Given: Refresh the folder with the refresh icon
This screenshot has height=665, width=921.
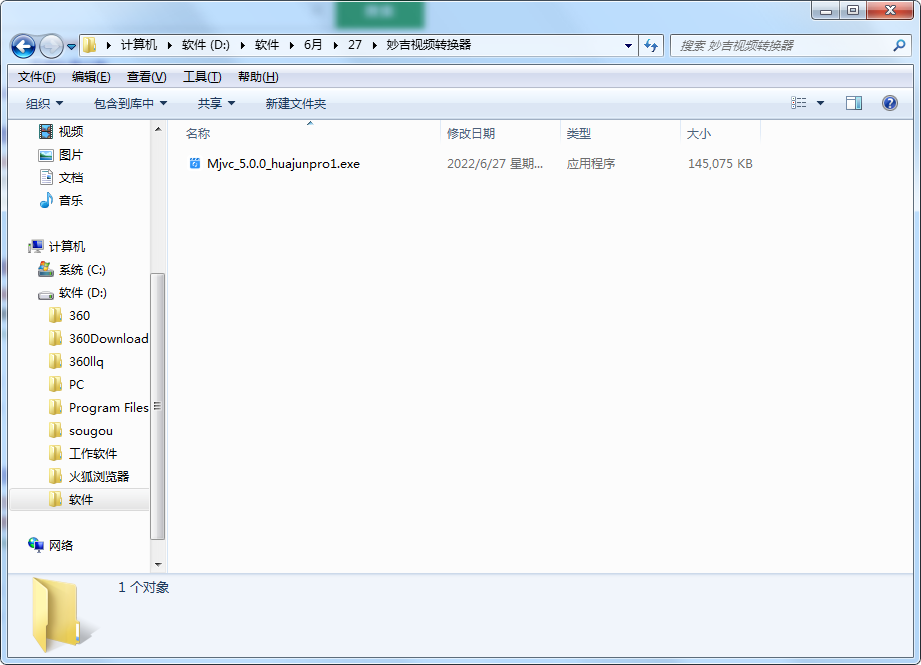Looking at the screenshot, I should coord(651,45).
